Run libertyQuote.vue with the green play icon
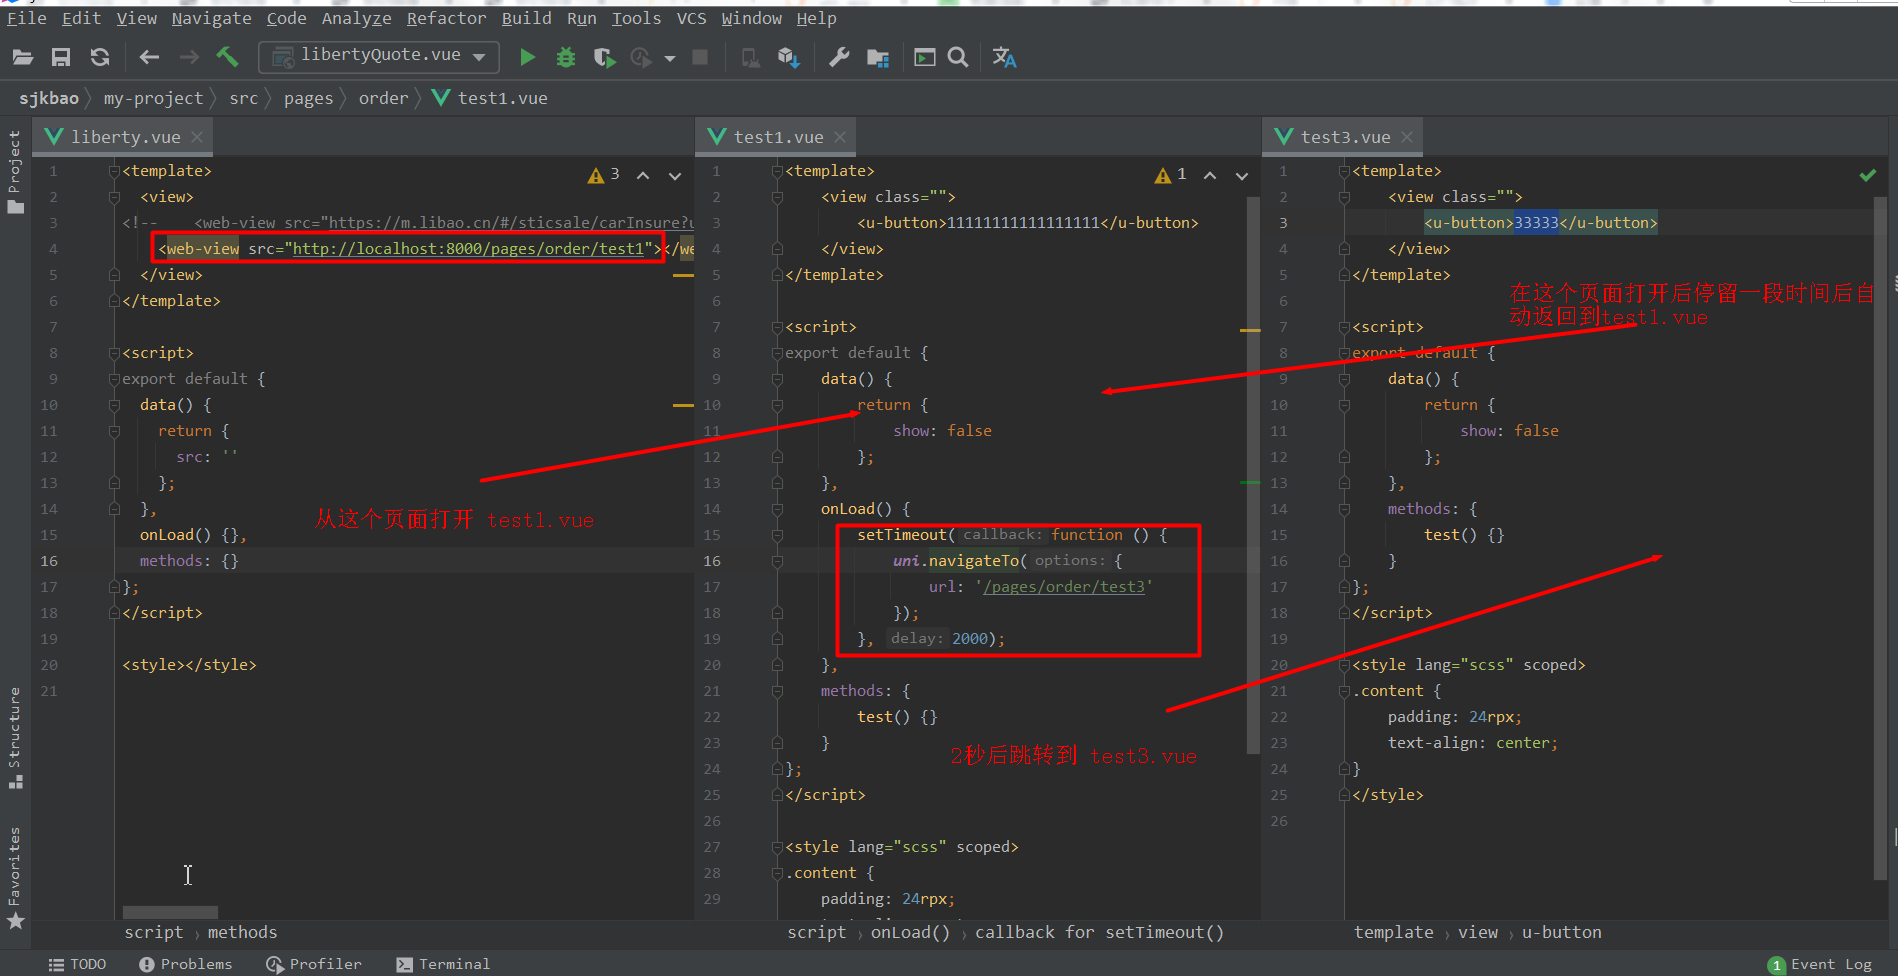This screenshot has width=1898, height=976. click(x=527, y=57)
